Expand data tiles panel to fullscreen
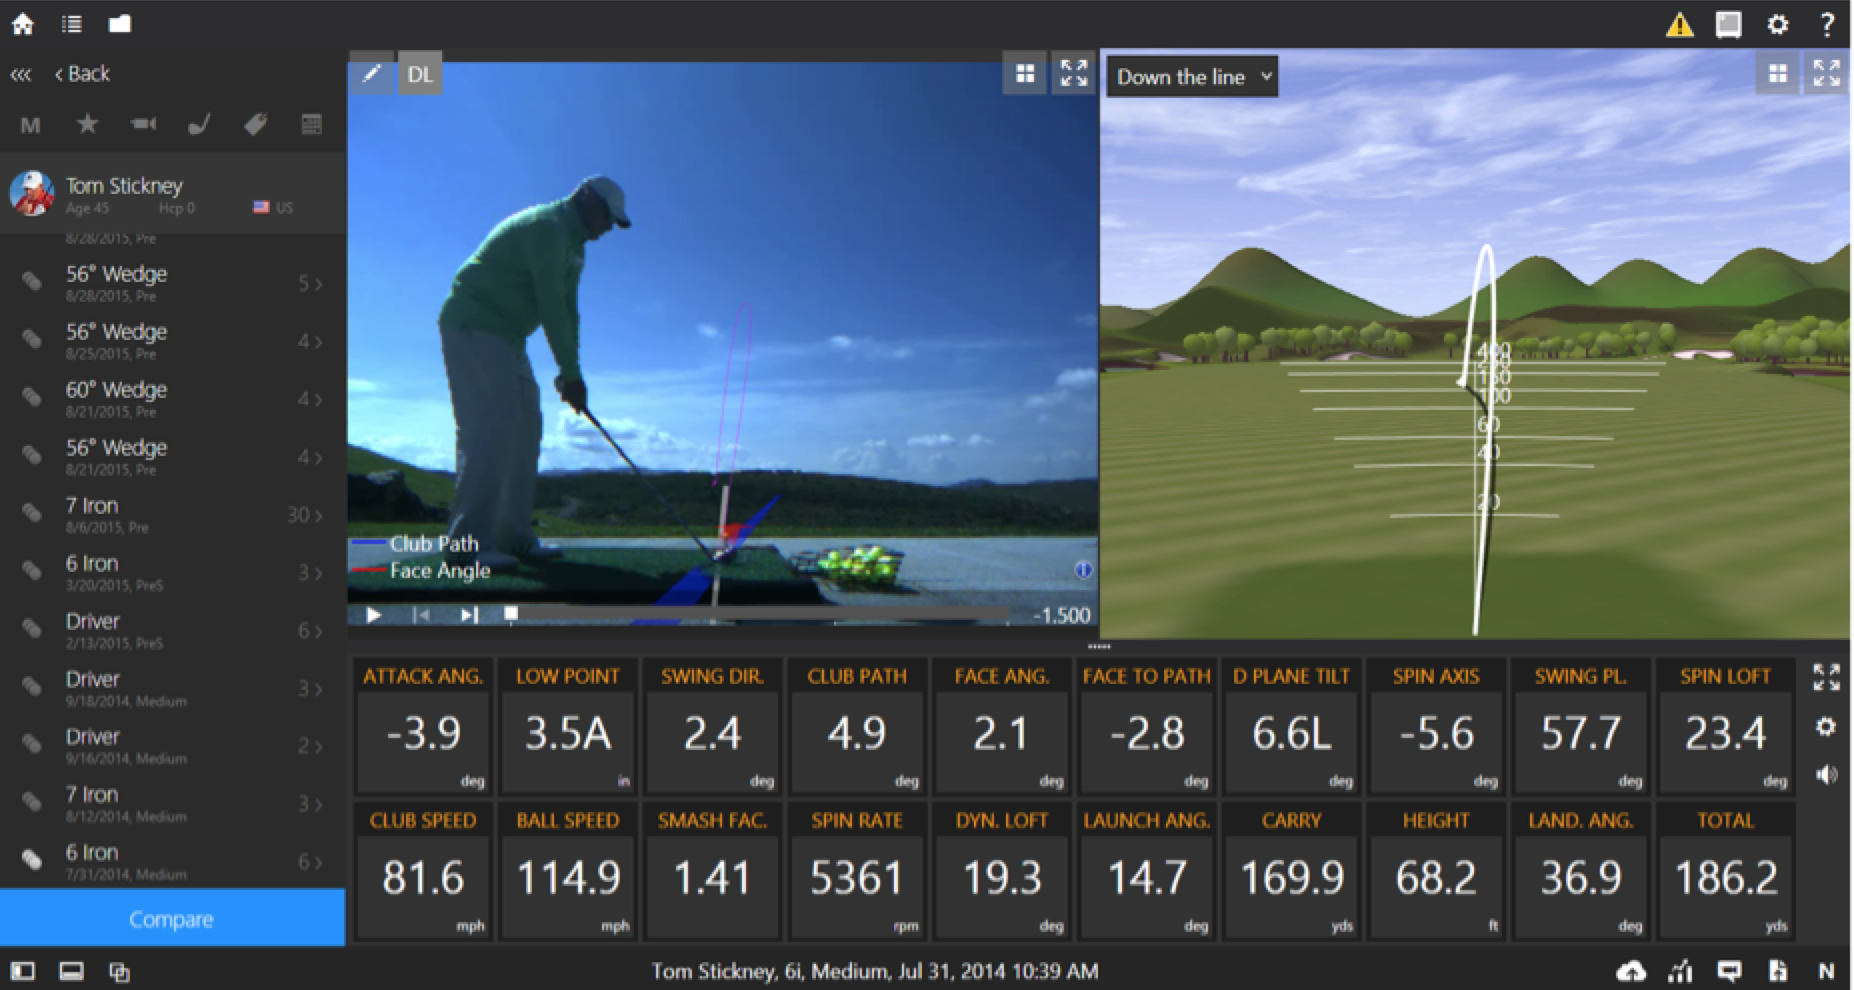Viewport: 1854px width, 990px height. coord(1826,677)
